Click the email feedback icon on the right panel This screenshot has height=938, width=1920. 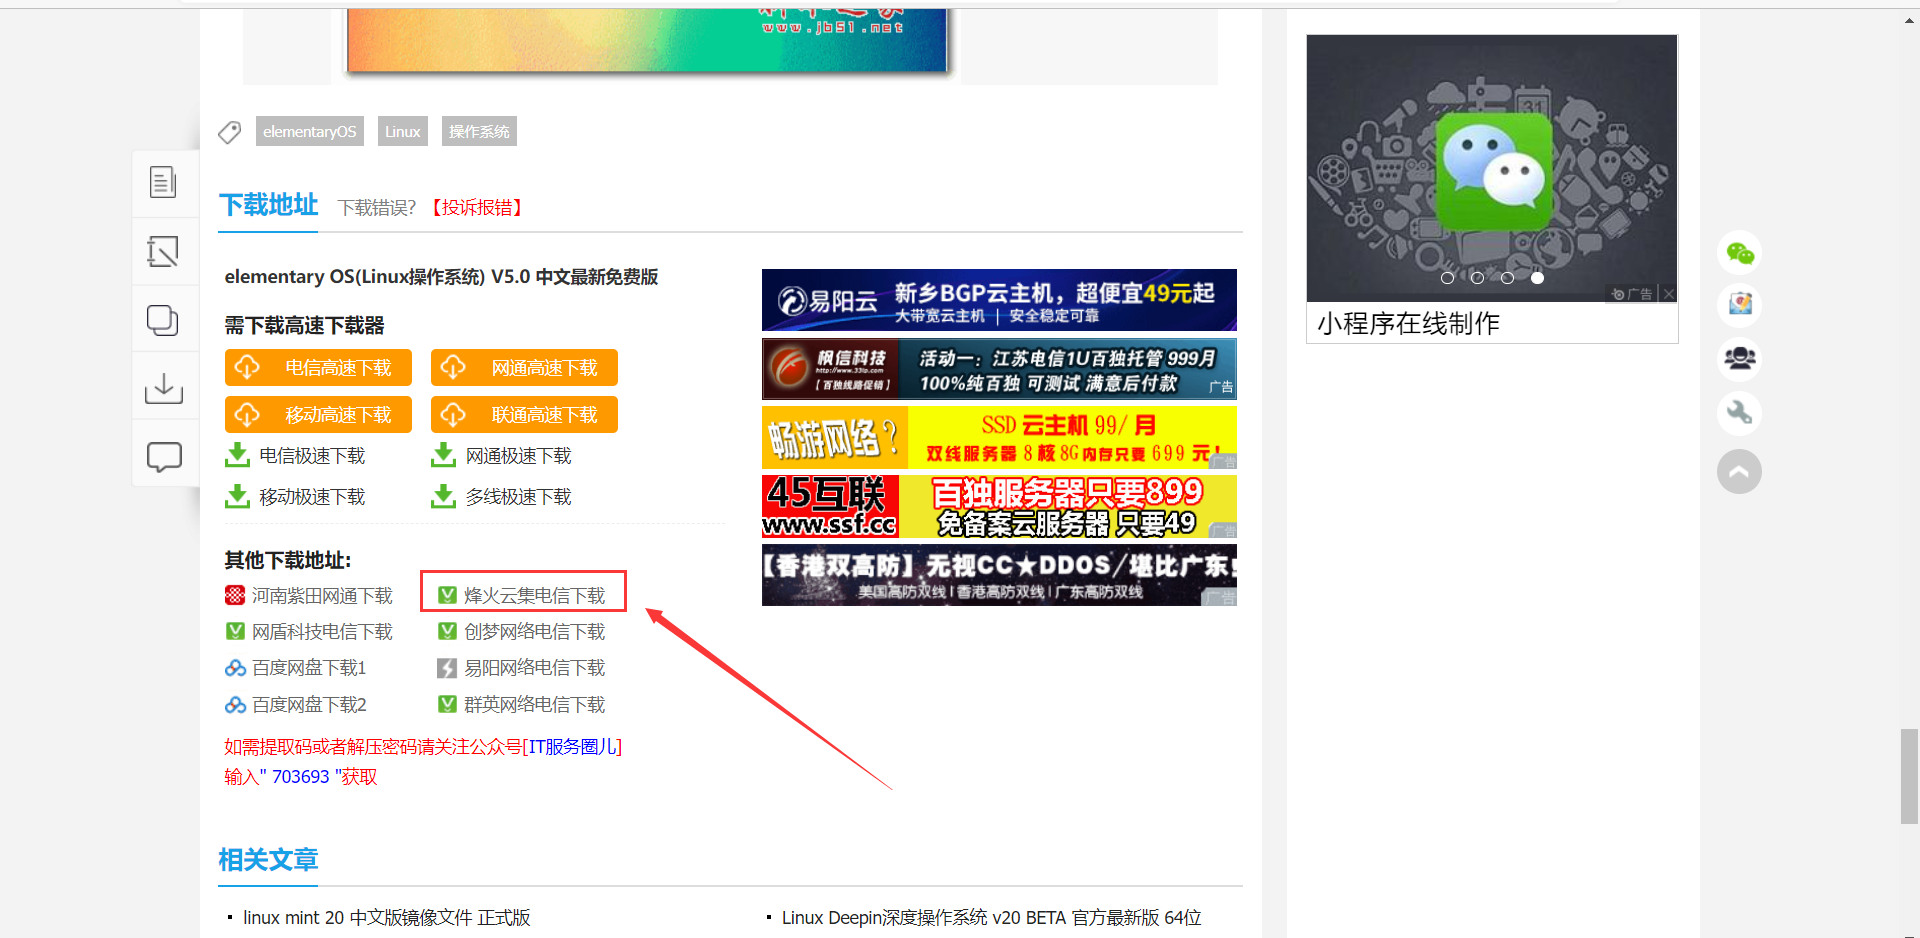pos(1740,305)
